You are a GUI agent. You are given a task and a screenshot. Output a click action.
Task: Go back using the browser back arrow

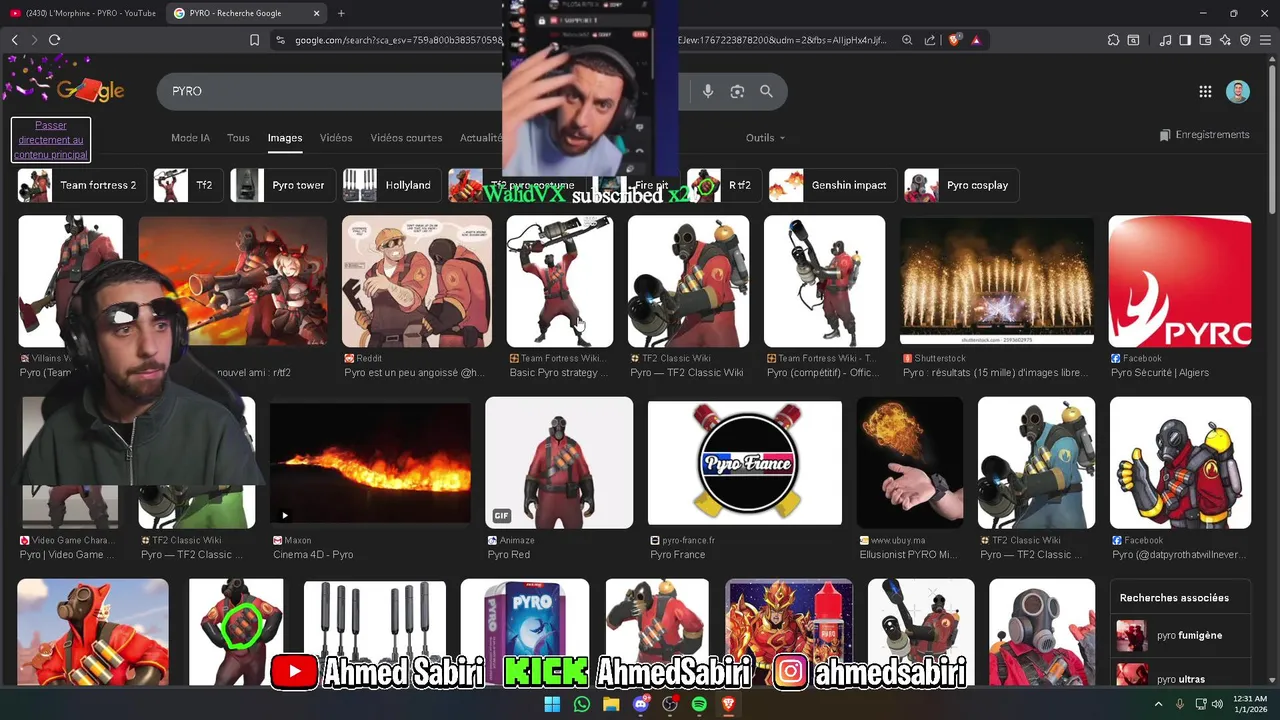click(15, 40)
